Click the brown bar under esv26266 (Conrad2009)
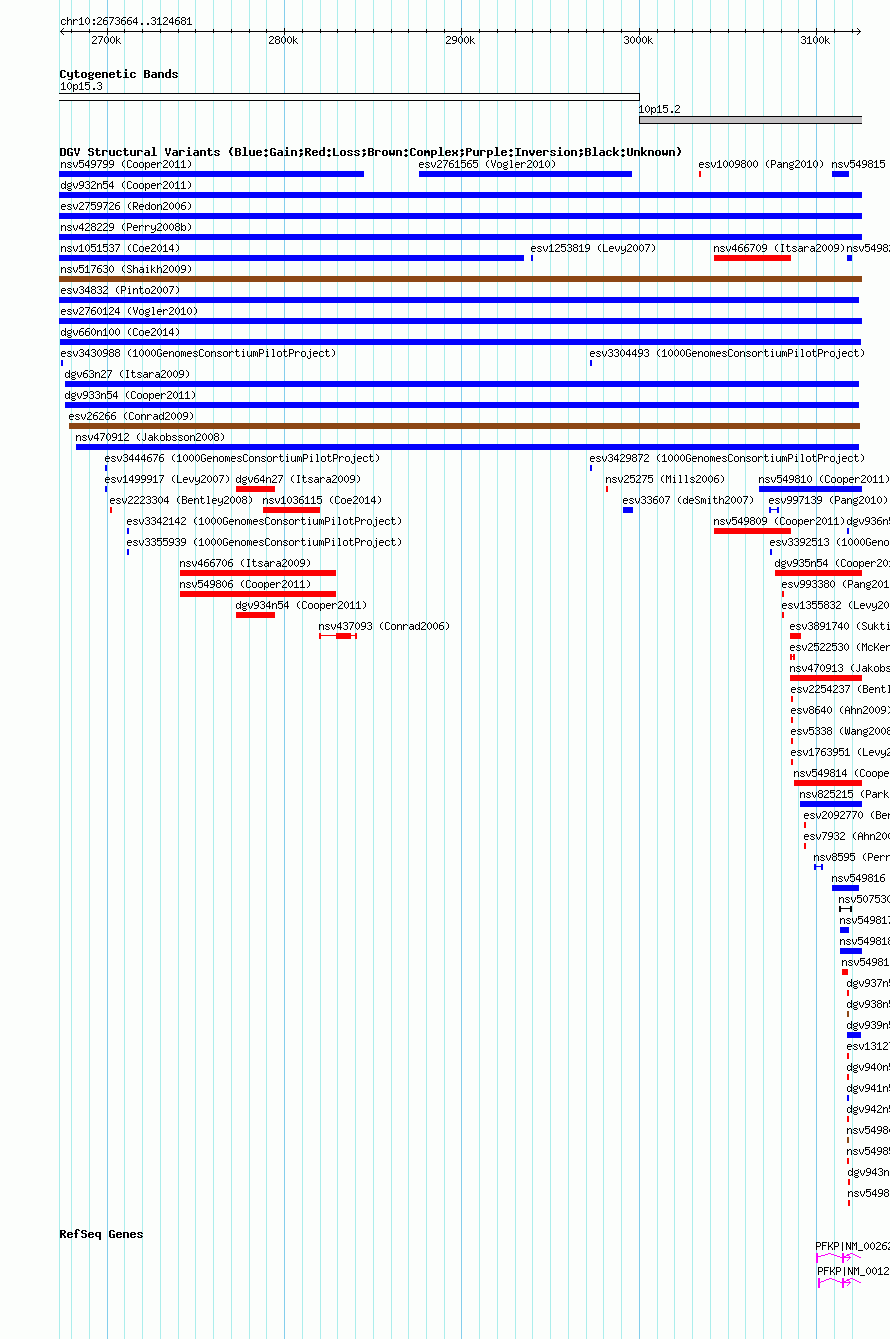This screenshot has width=890, height=1339. coord(464,426)
